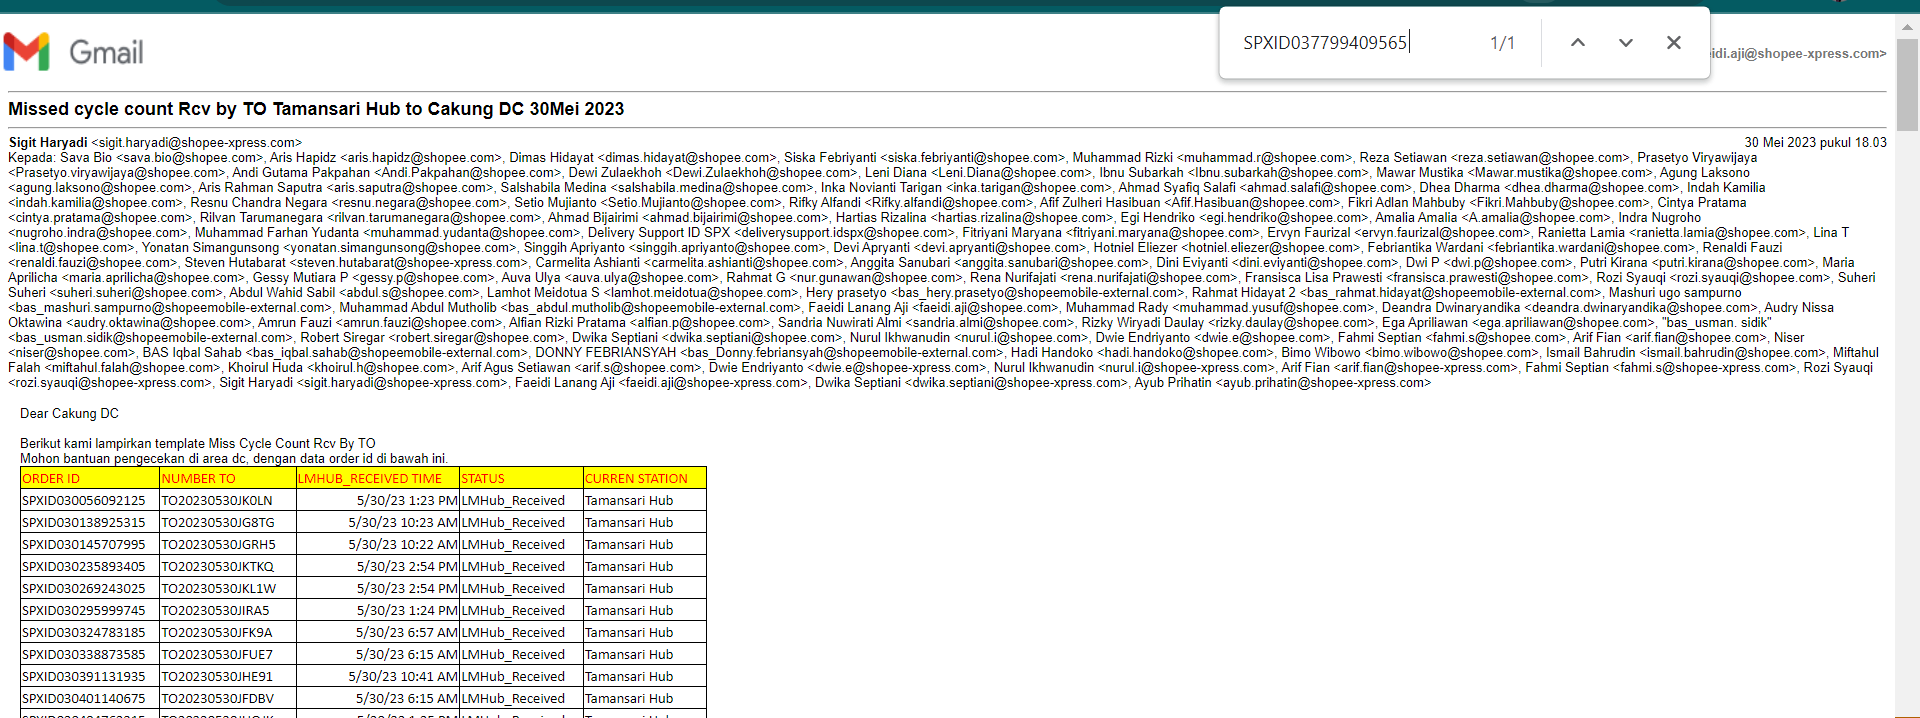The width and height of the screenshot is (1920, 718).
Task: Click received time 5/30/23 10:41 AM
Action: (403, 677)
